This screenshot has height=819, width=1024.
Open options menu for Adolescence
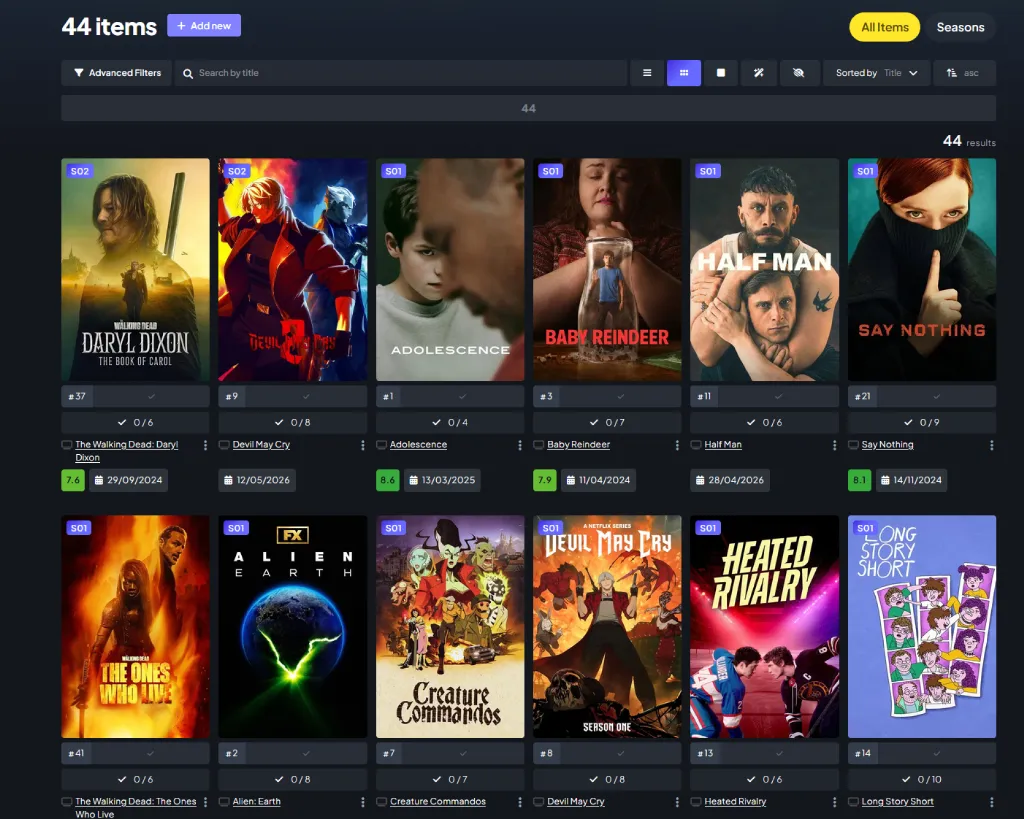coord(520,445)
